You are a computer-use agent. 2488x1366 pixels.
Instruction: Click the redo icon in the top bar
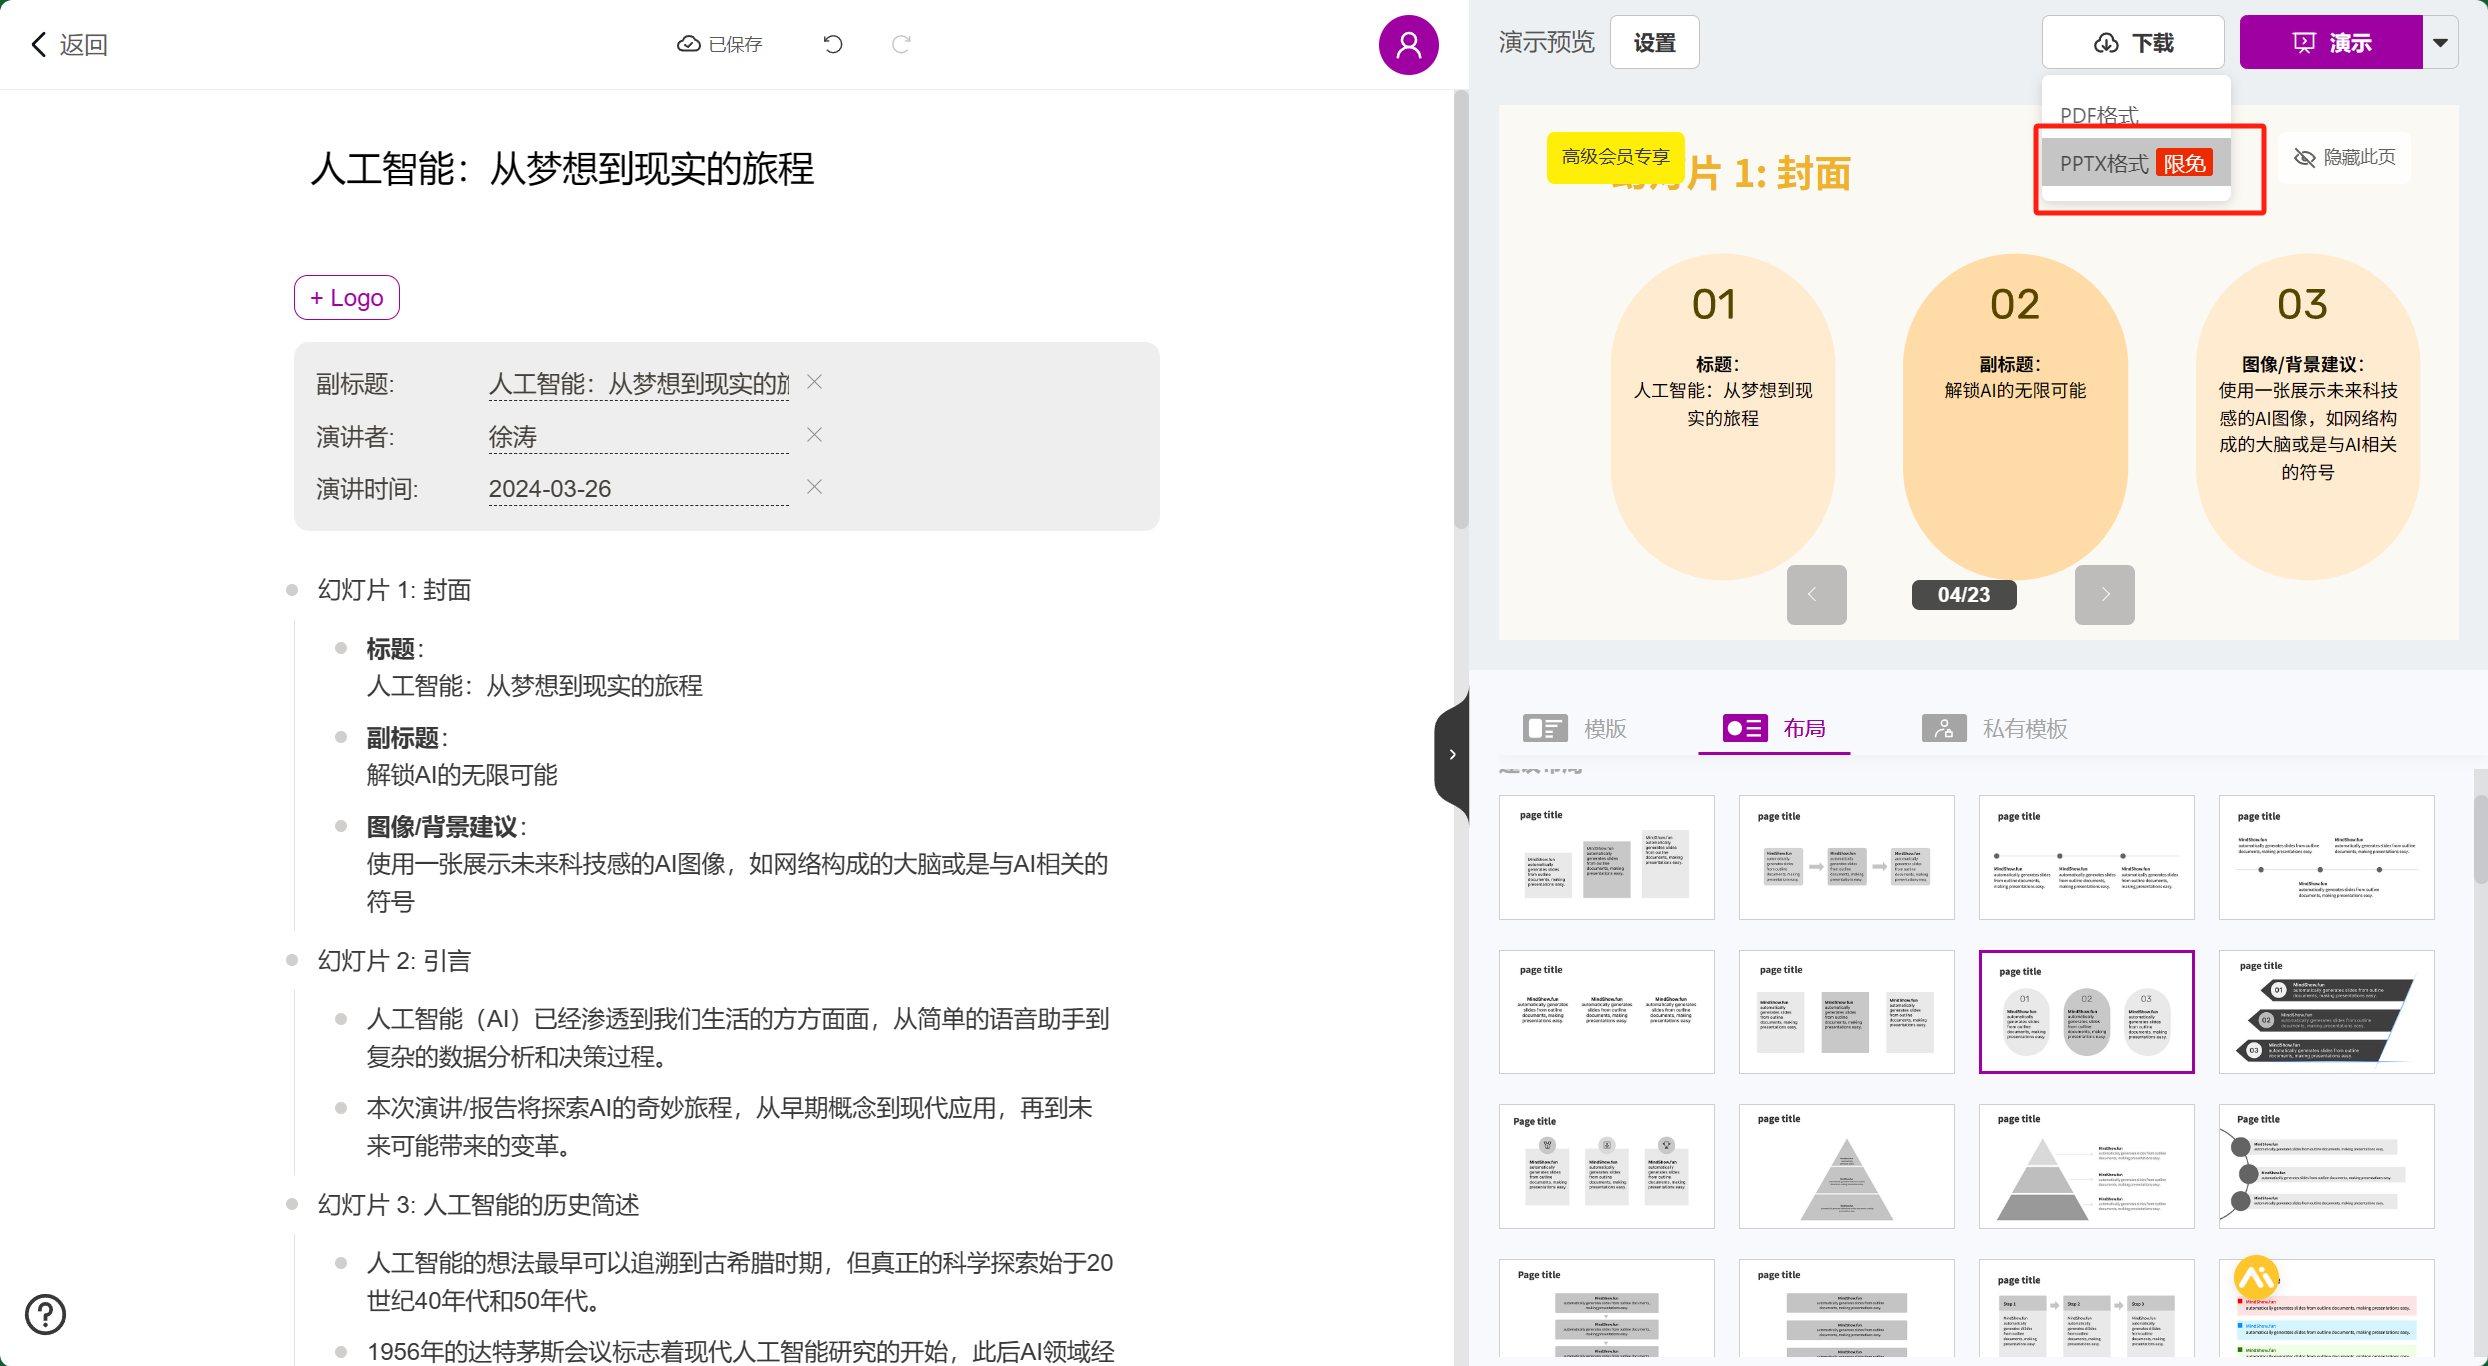pos(901,44)
